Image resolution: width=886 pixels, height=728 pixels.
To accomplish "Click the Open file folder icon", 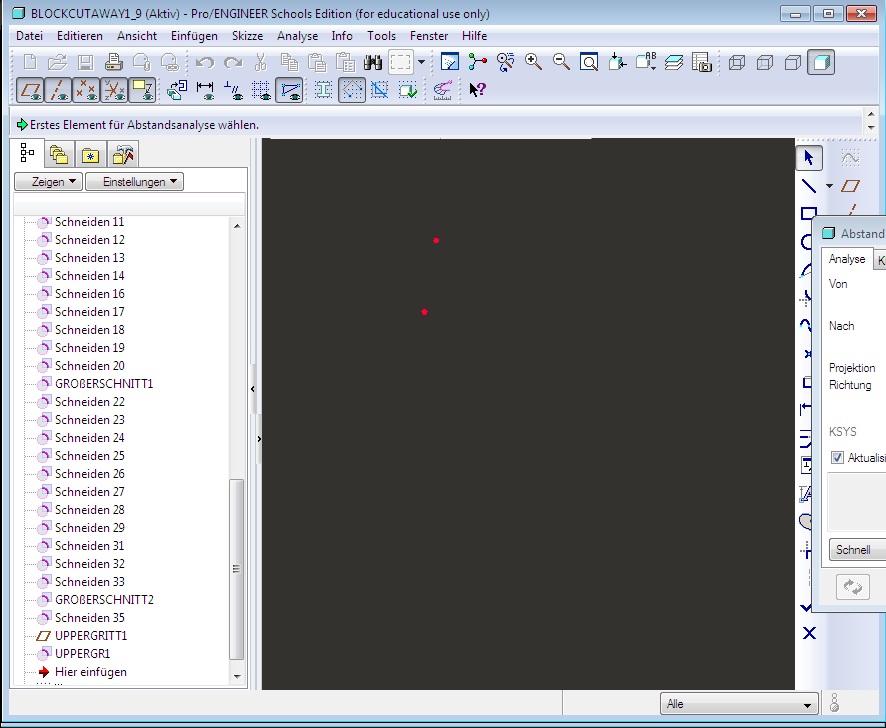I will [x=57, y=62].
